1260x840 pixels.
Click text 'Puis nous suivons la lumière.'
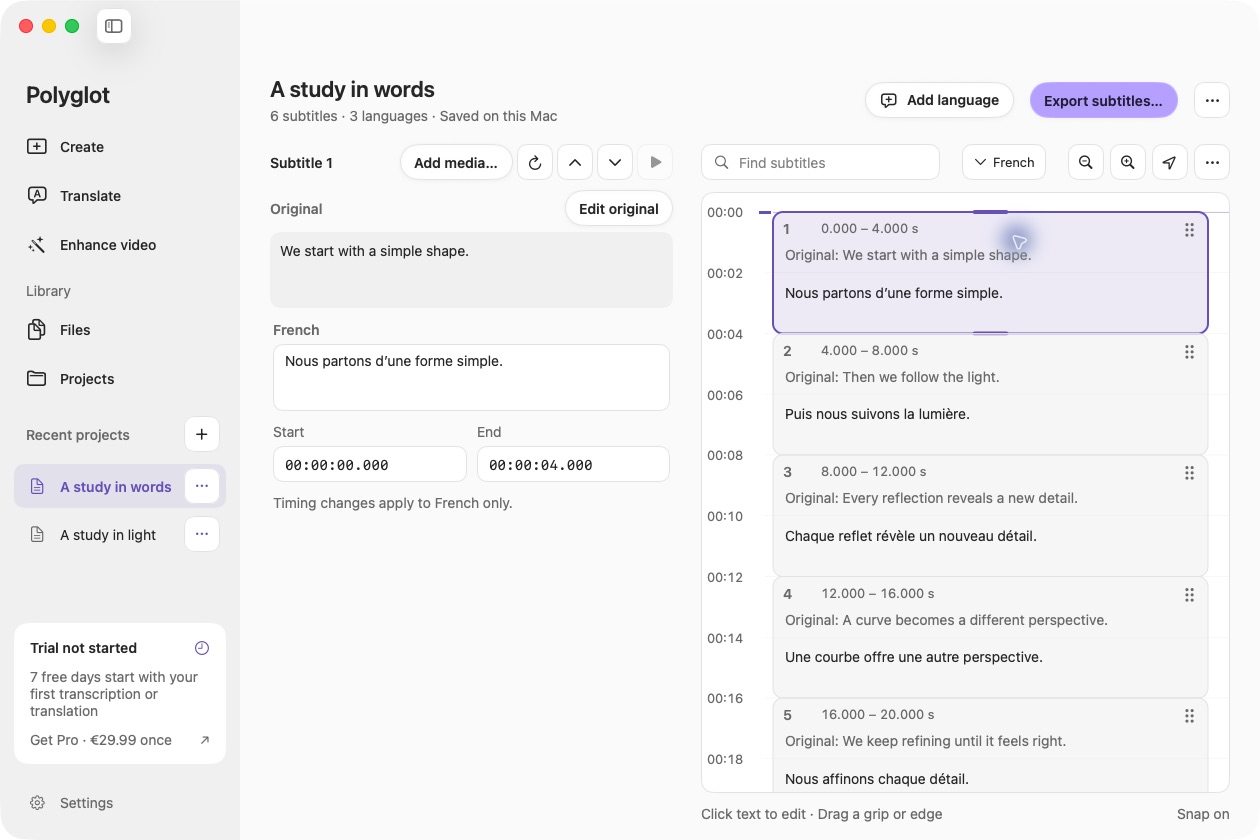pyautogui.click(x=877, y=414)
